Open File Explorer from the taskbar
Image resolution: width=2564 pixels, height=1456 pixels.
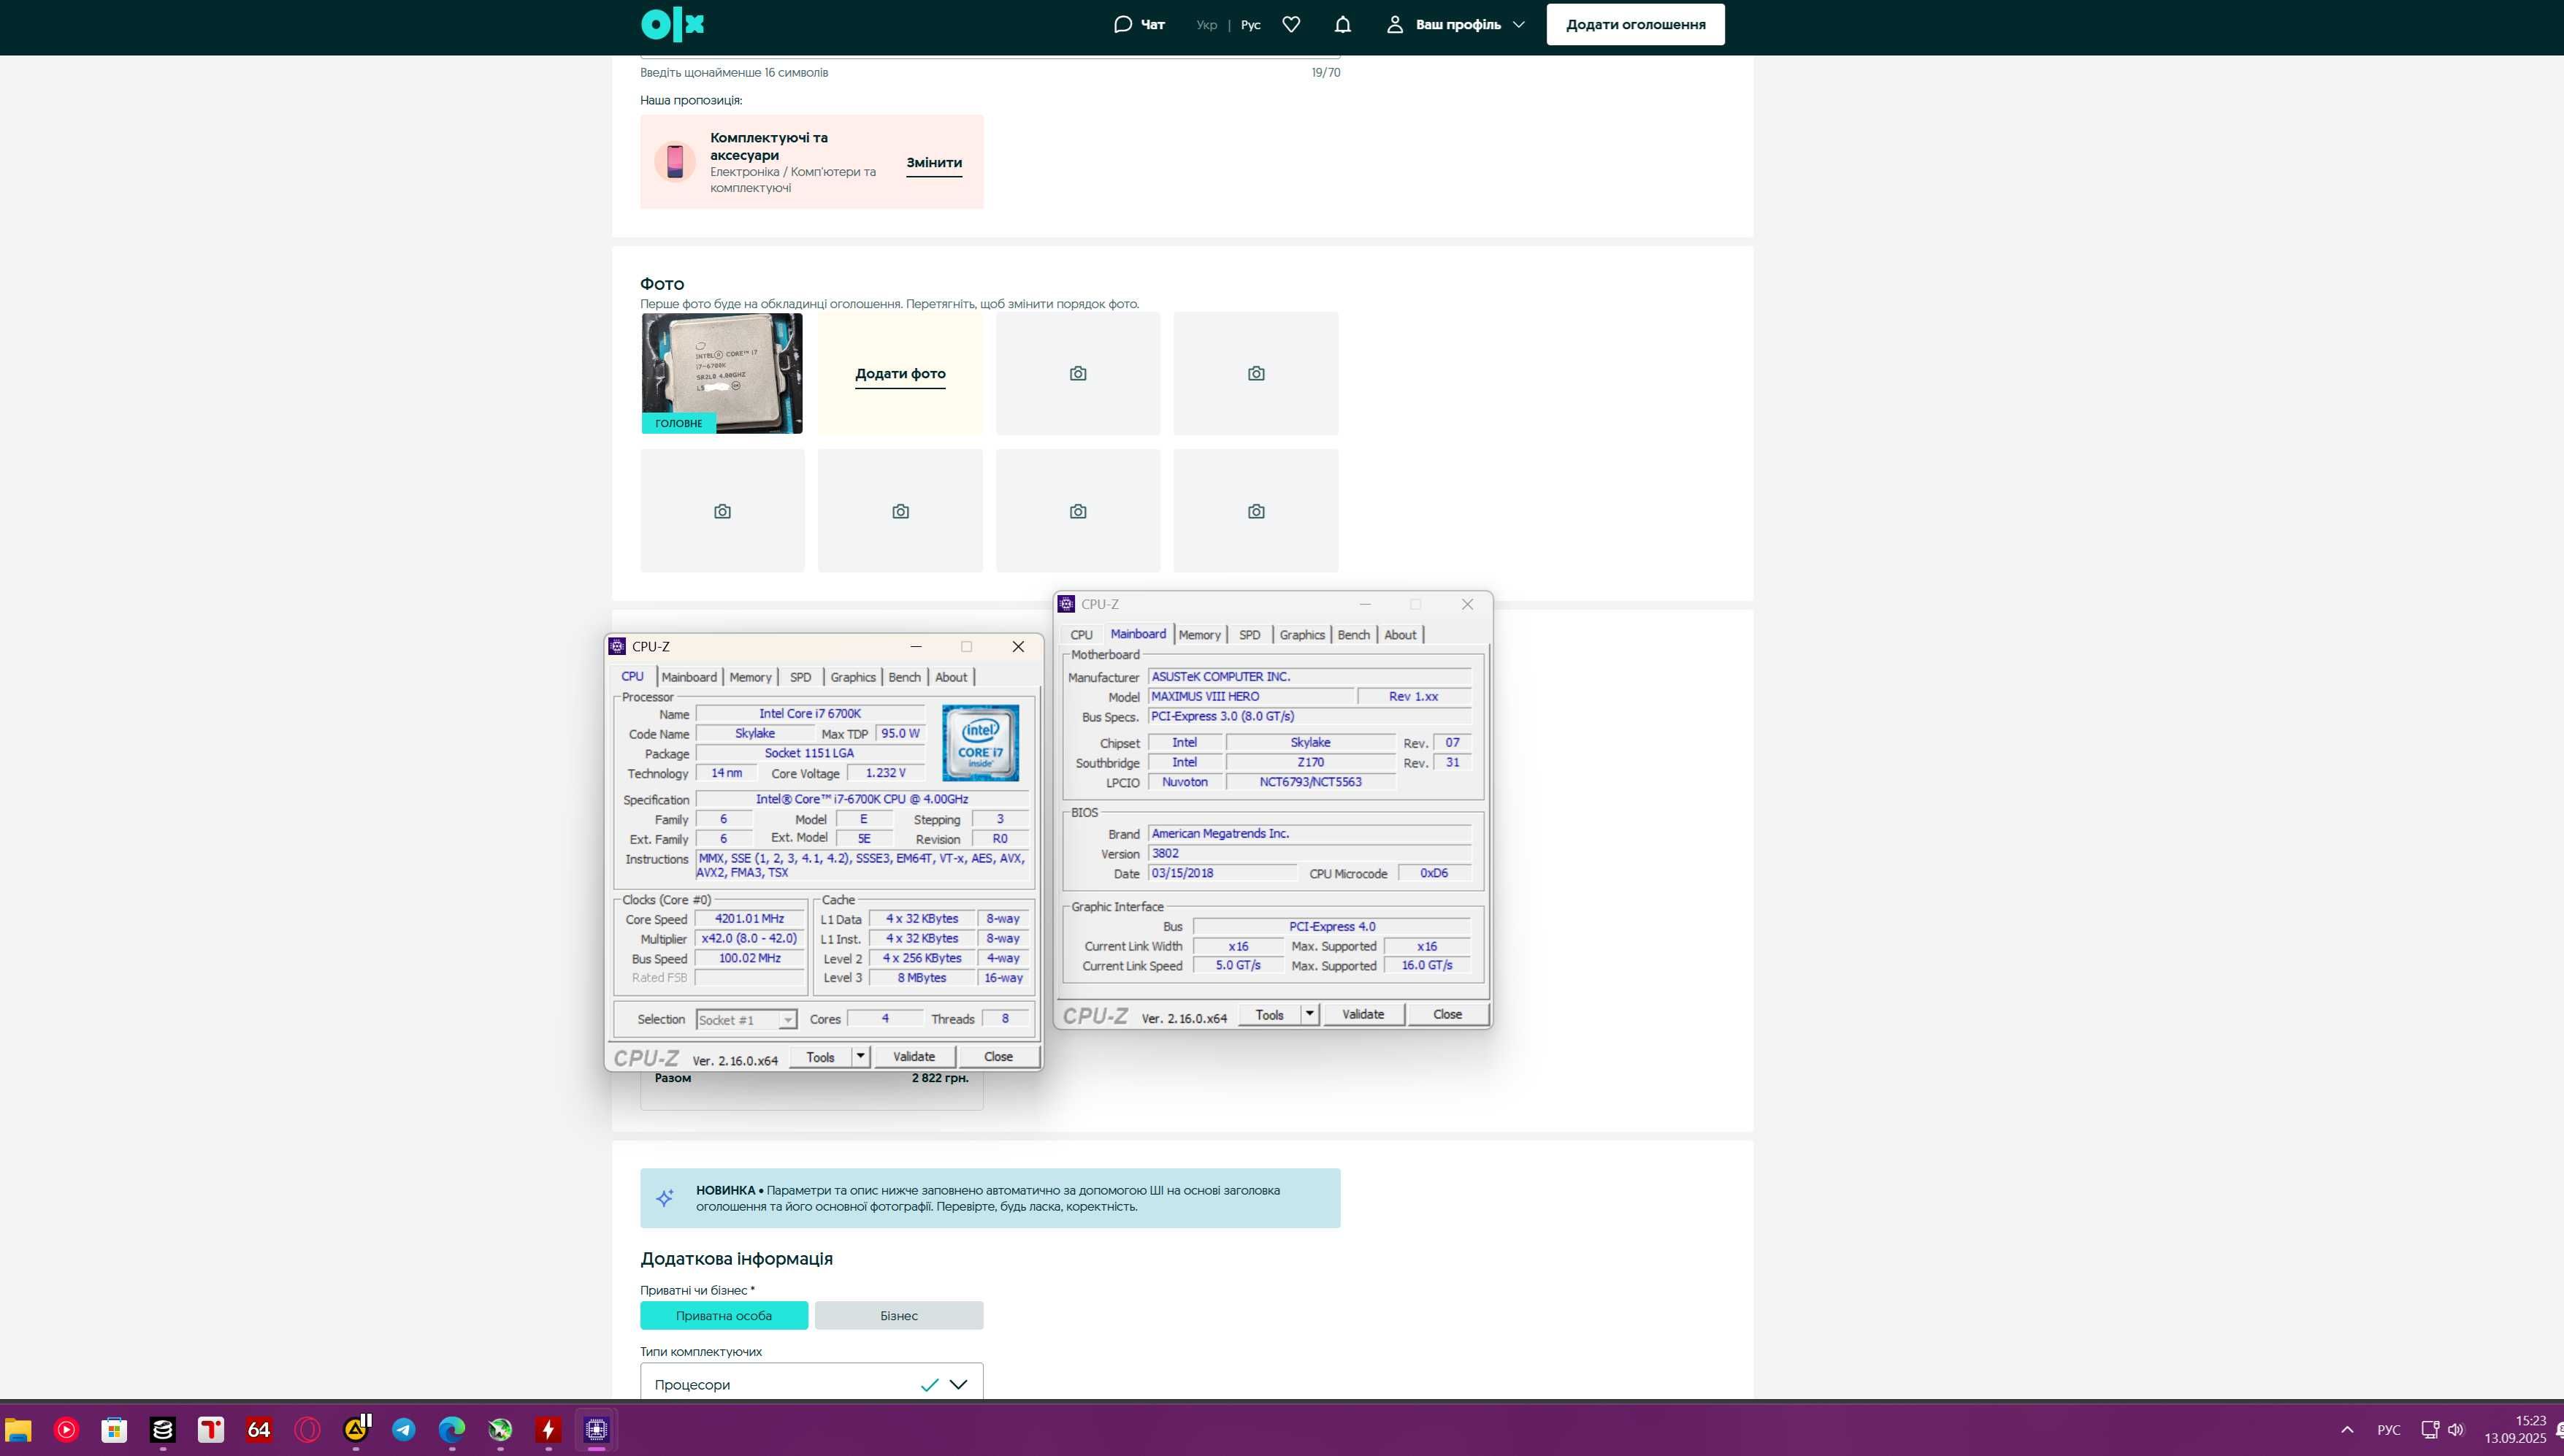click(x=18, y=1429)
